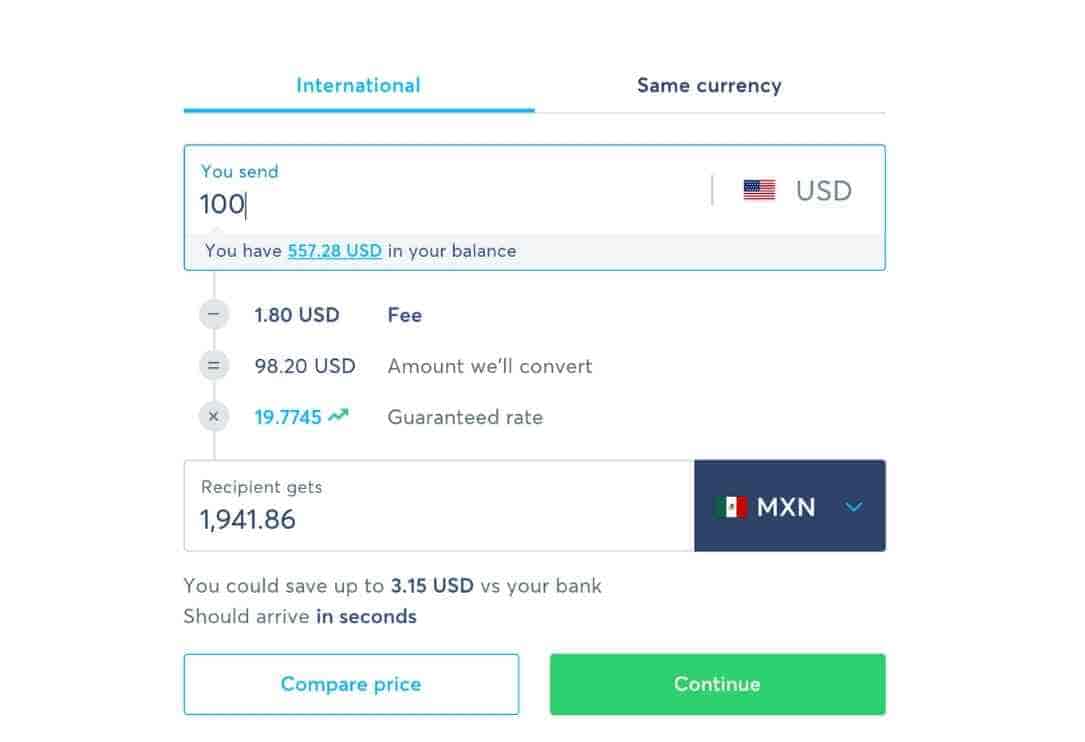Viewport: 1085px width, 742px height.
Task: Expand the MXN currency chevron
Action: pos(854,507)
